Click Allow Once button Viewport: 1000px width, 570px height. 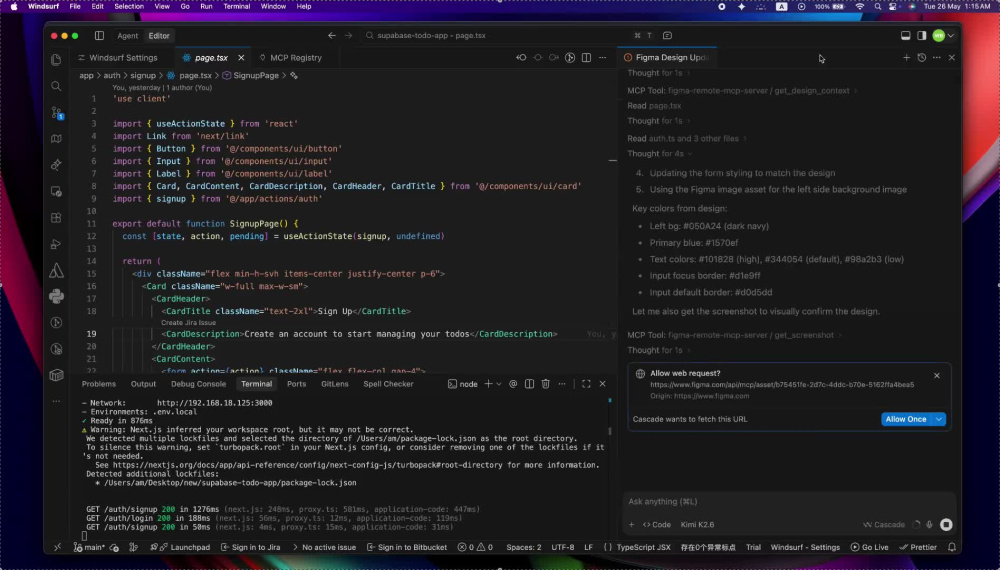[x=906, y=419]
